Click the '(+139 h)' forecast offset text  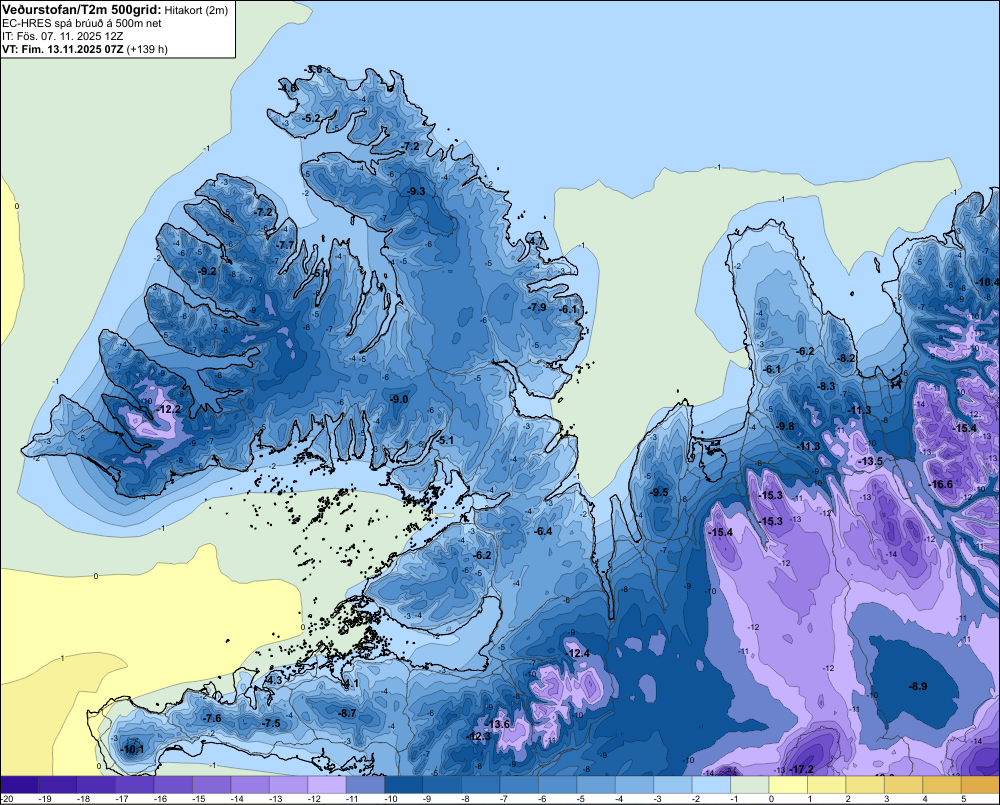(147, 49)
